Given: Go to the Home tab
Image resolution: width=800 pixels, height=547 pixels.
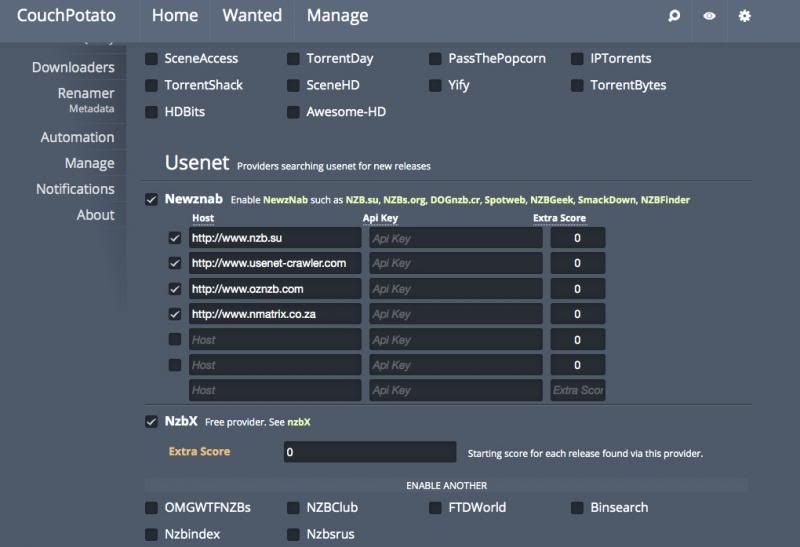Looking at the screenshot, I should (x=174, y=16).
